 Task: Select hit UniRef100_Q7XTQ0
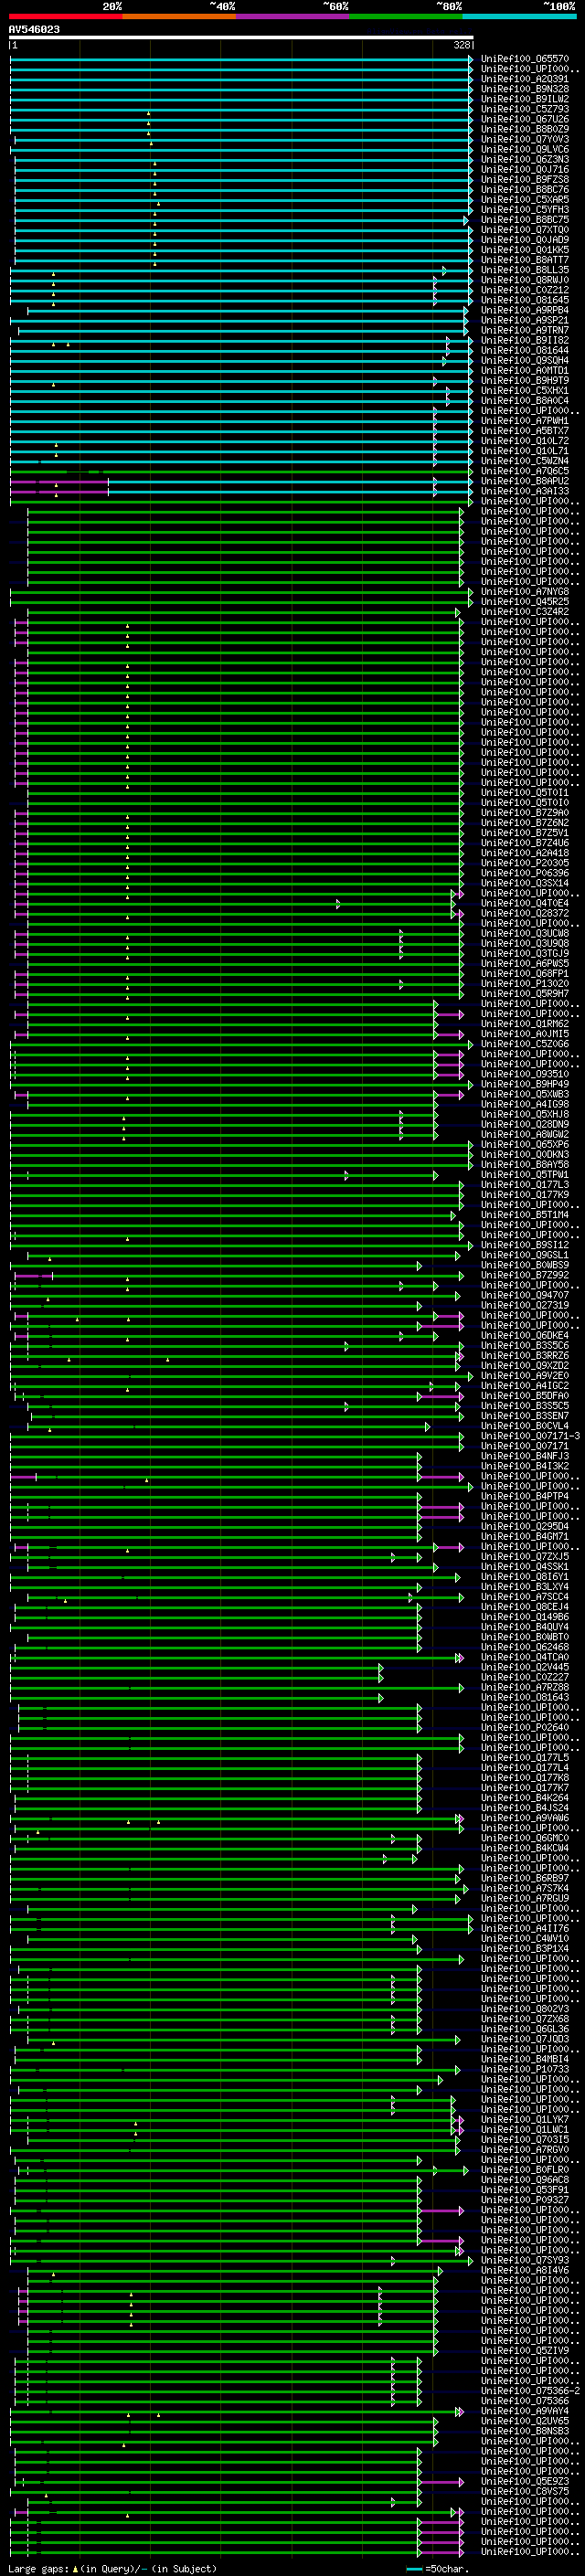point(525,230)
